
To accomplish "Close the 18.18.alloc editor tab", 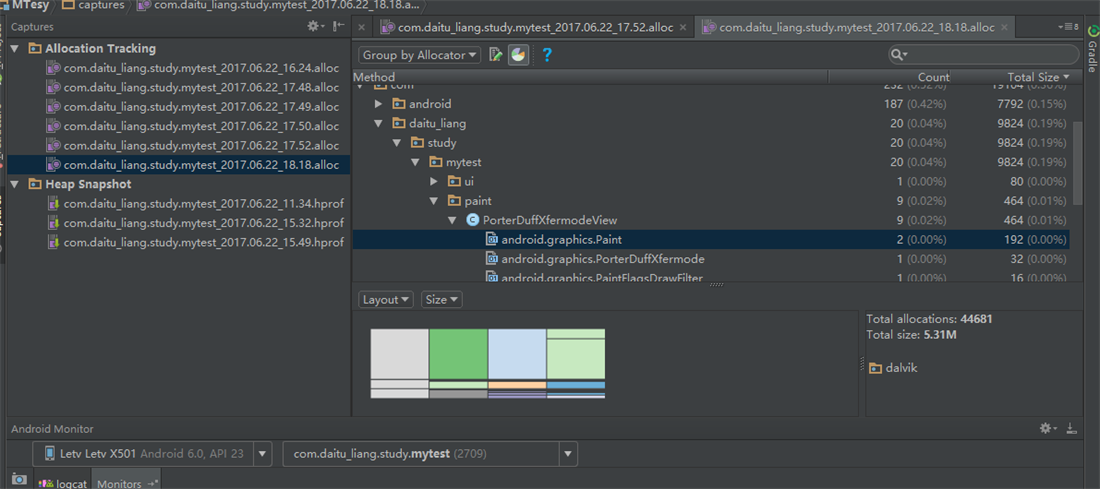I will [x=1005, y=27].
